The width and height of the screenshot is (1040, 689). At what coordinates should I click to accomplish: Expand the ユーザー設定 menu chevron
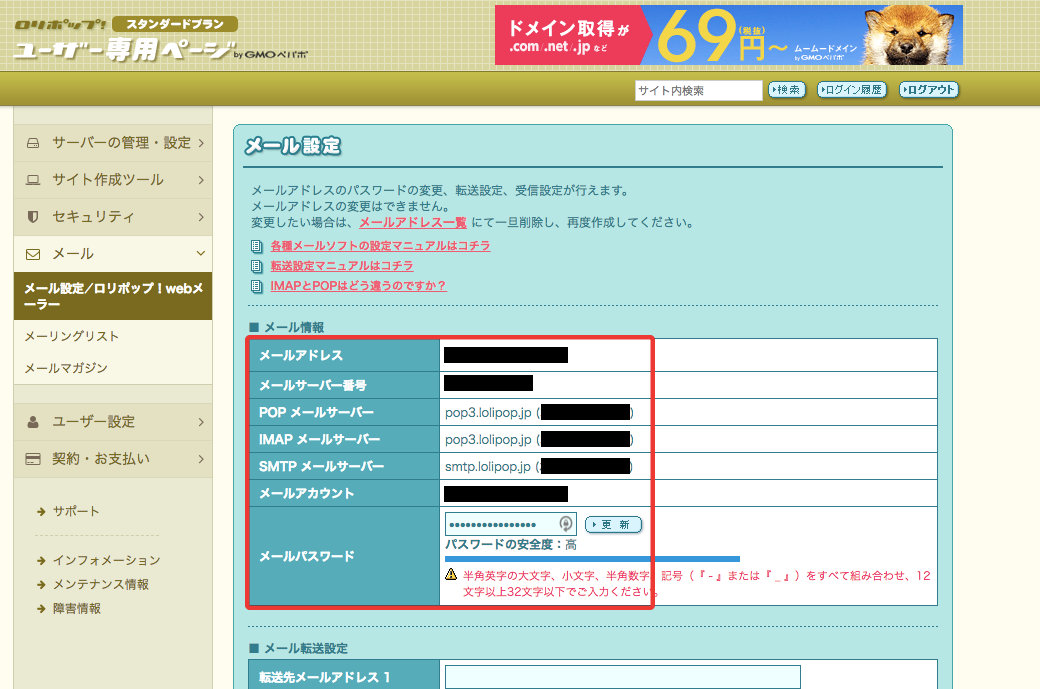(201, 422)
